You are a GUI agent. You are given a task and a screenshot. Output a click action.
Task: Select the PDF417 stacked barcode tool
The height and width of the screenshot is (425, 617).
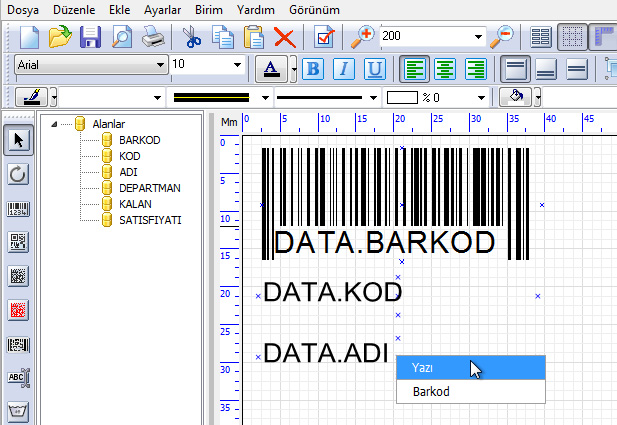coord(18,345)
